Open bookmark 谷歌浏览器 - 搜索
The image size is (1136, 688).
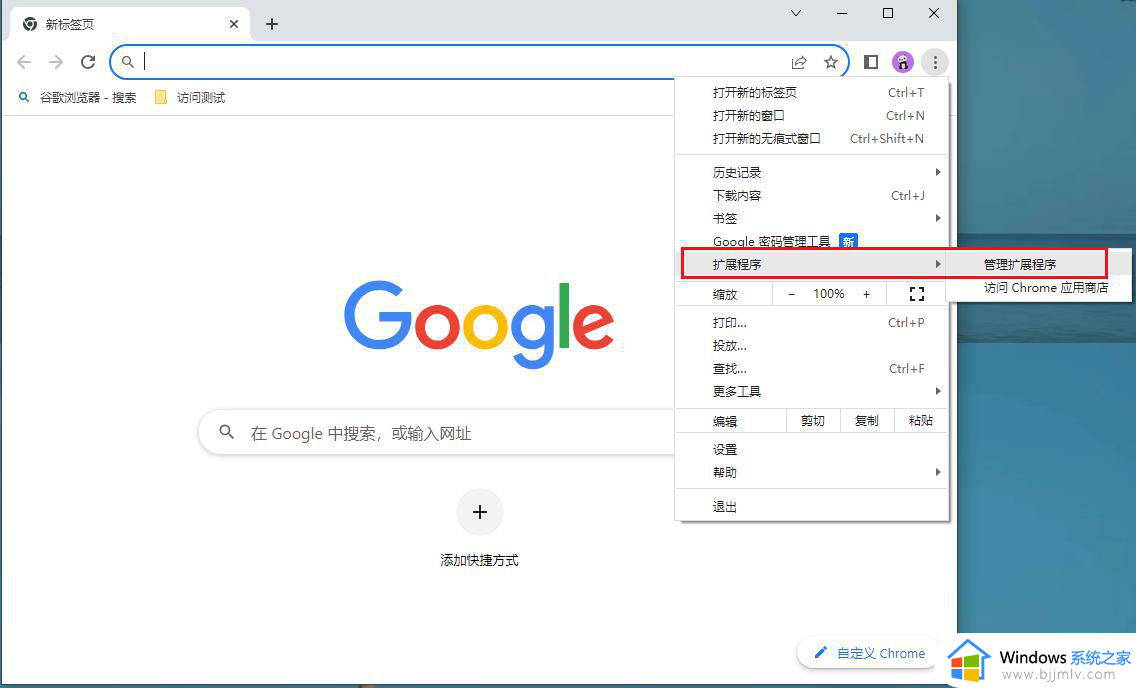tap(78, 98)
